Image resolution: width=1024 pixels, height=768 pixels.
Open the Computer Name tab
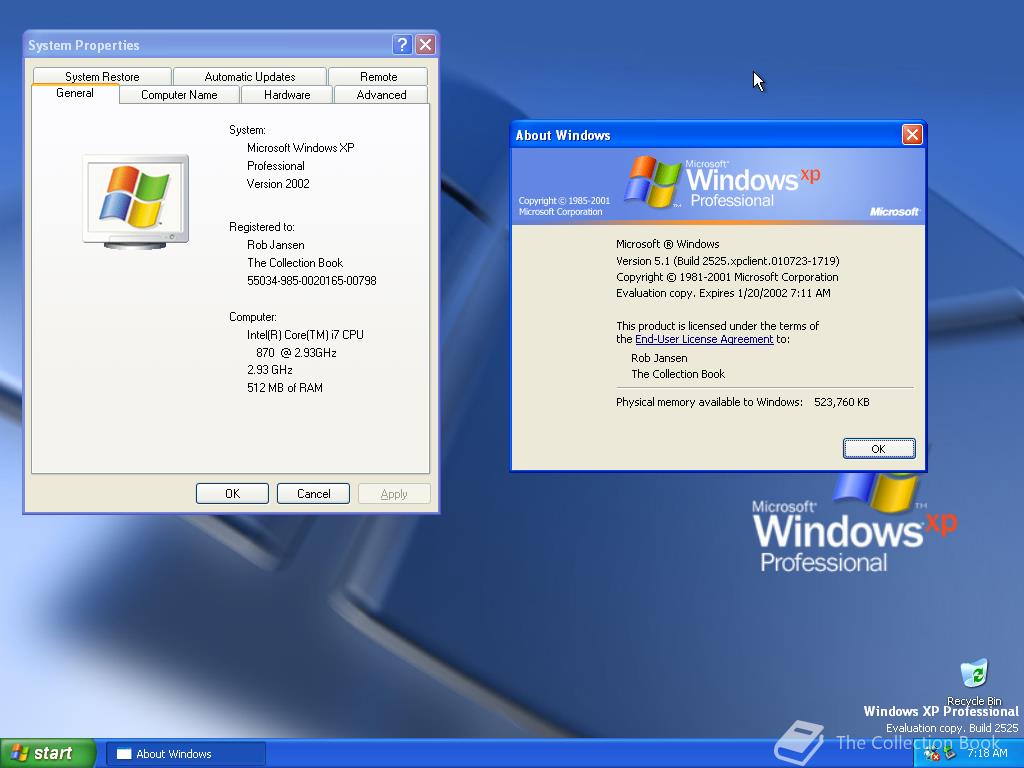tap(179, 95)
